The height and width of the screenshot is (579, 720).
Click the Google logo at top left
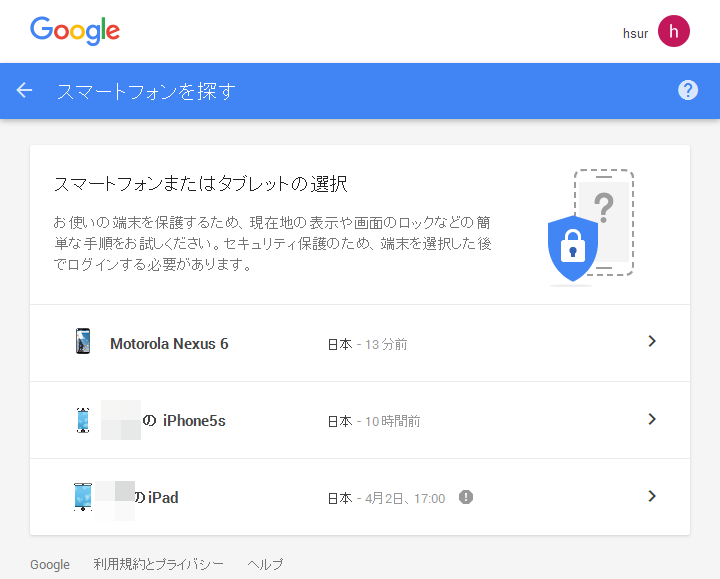[x=75, y=31]
